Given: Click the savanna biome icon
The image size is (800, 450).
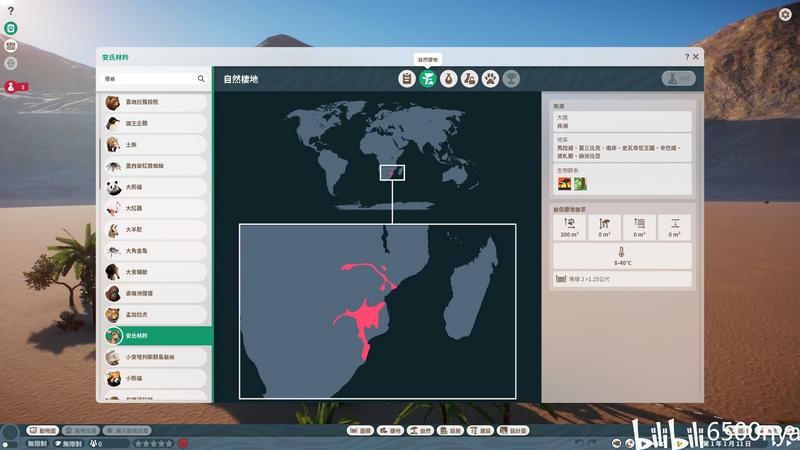Looking at the screenshot, I should (564, 184).
